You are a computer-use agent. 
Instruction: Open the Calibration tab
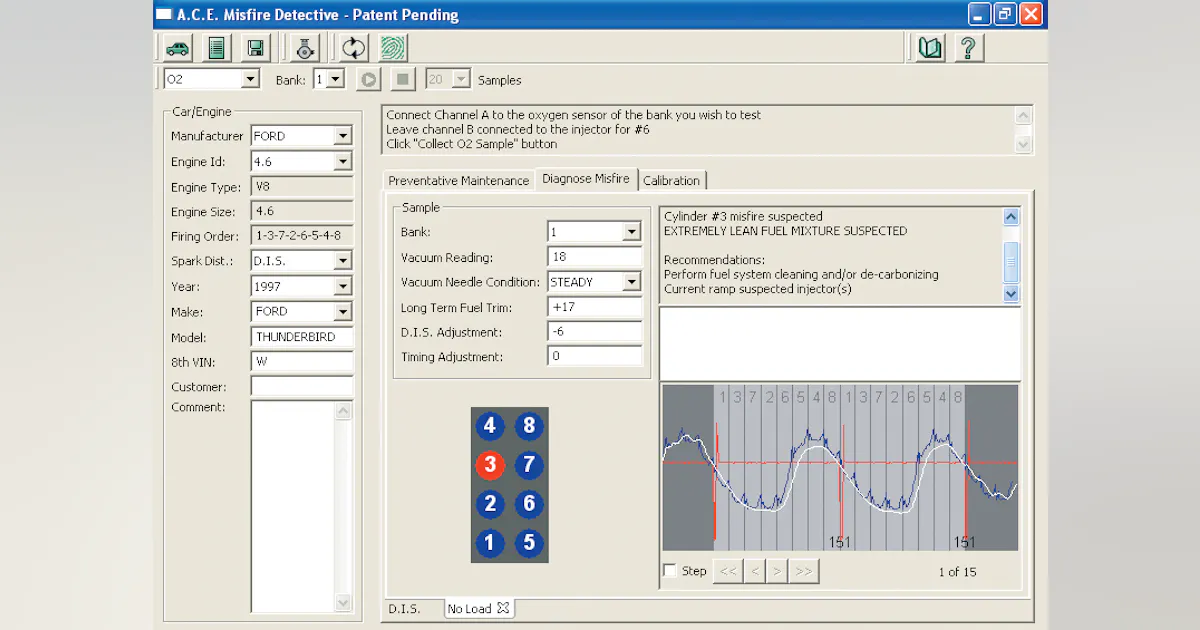point(672,181)
